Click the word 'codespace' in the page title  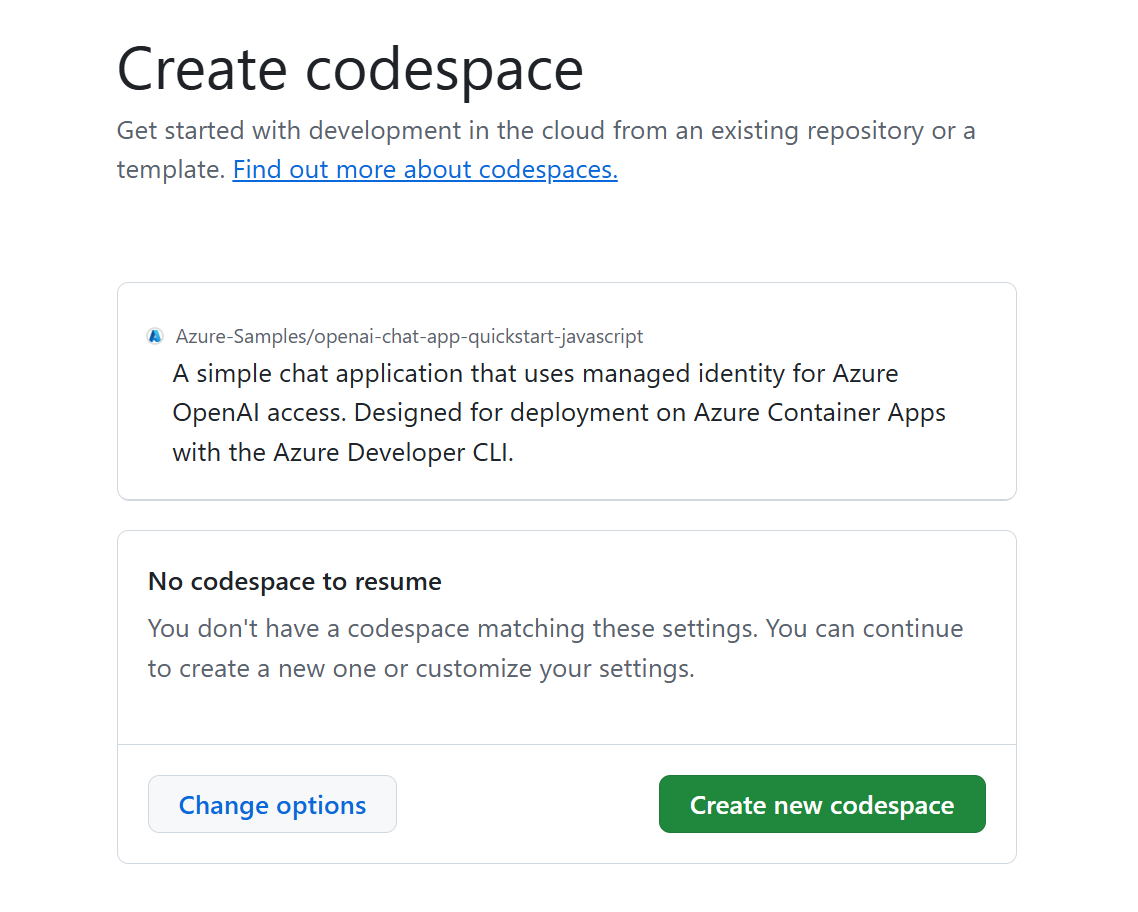click(x=444, y=69)
